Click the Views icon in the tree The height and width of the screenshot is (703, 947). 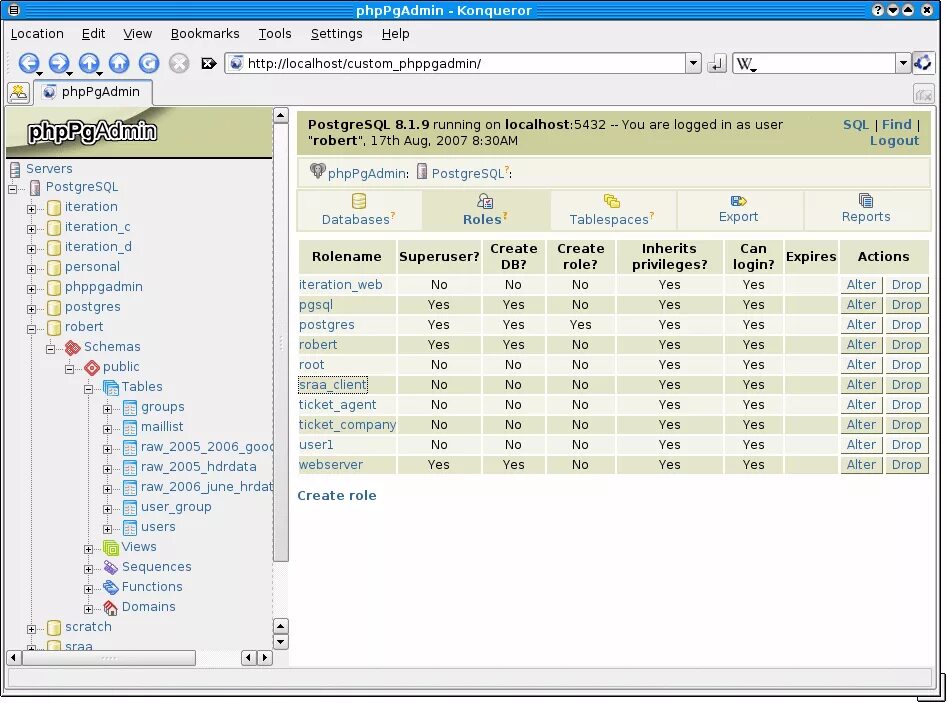(111, 548)
